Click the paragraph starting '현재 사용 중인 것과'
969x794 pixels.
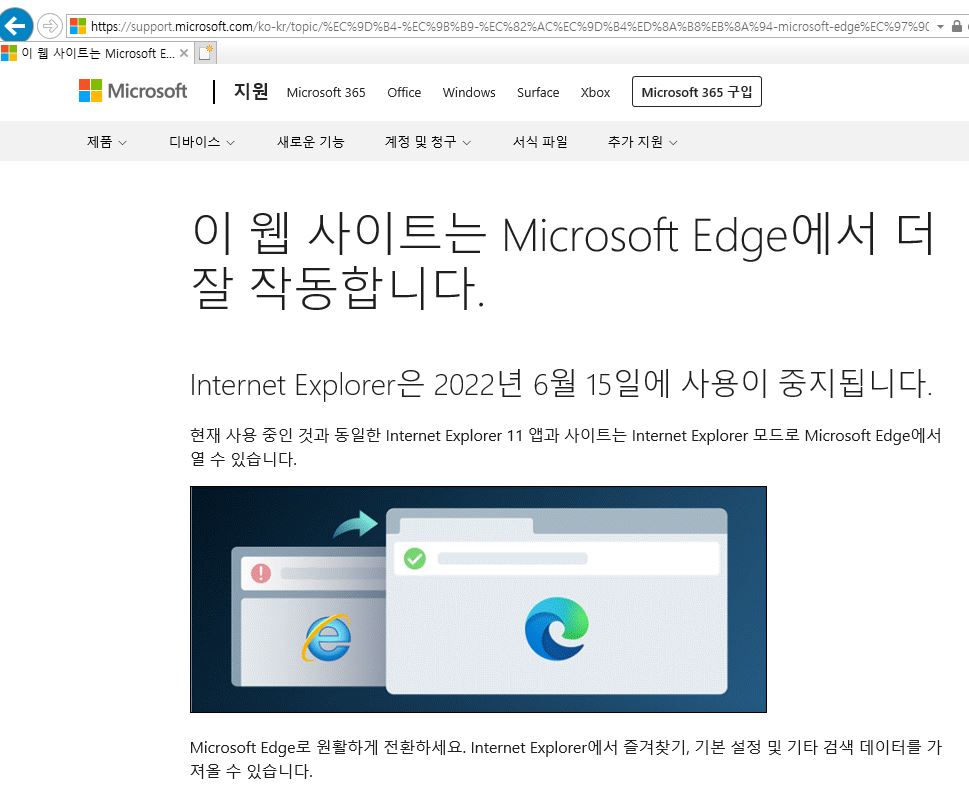click(565, 447)
